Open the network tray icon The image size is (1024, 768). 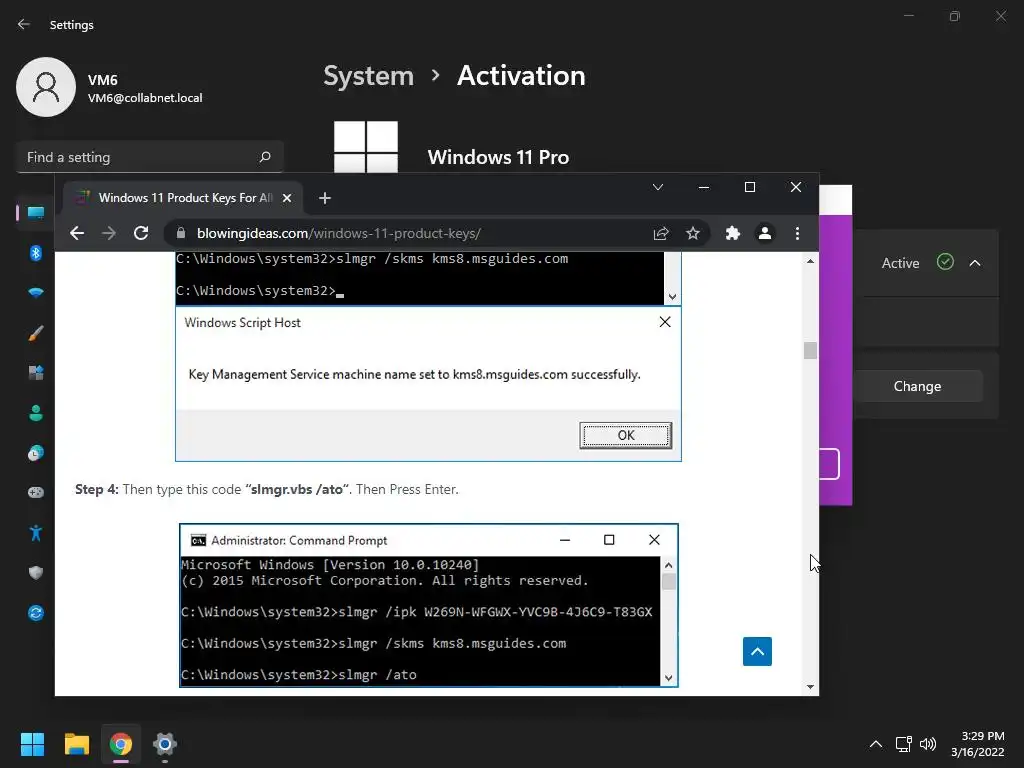click(904, 744)
